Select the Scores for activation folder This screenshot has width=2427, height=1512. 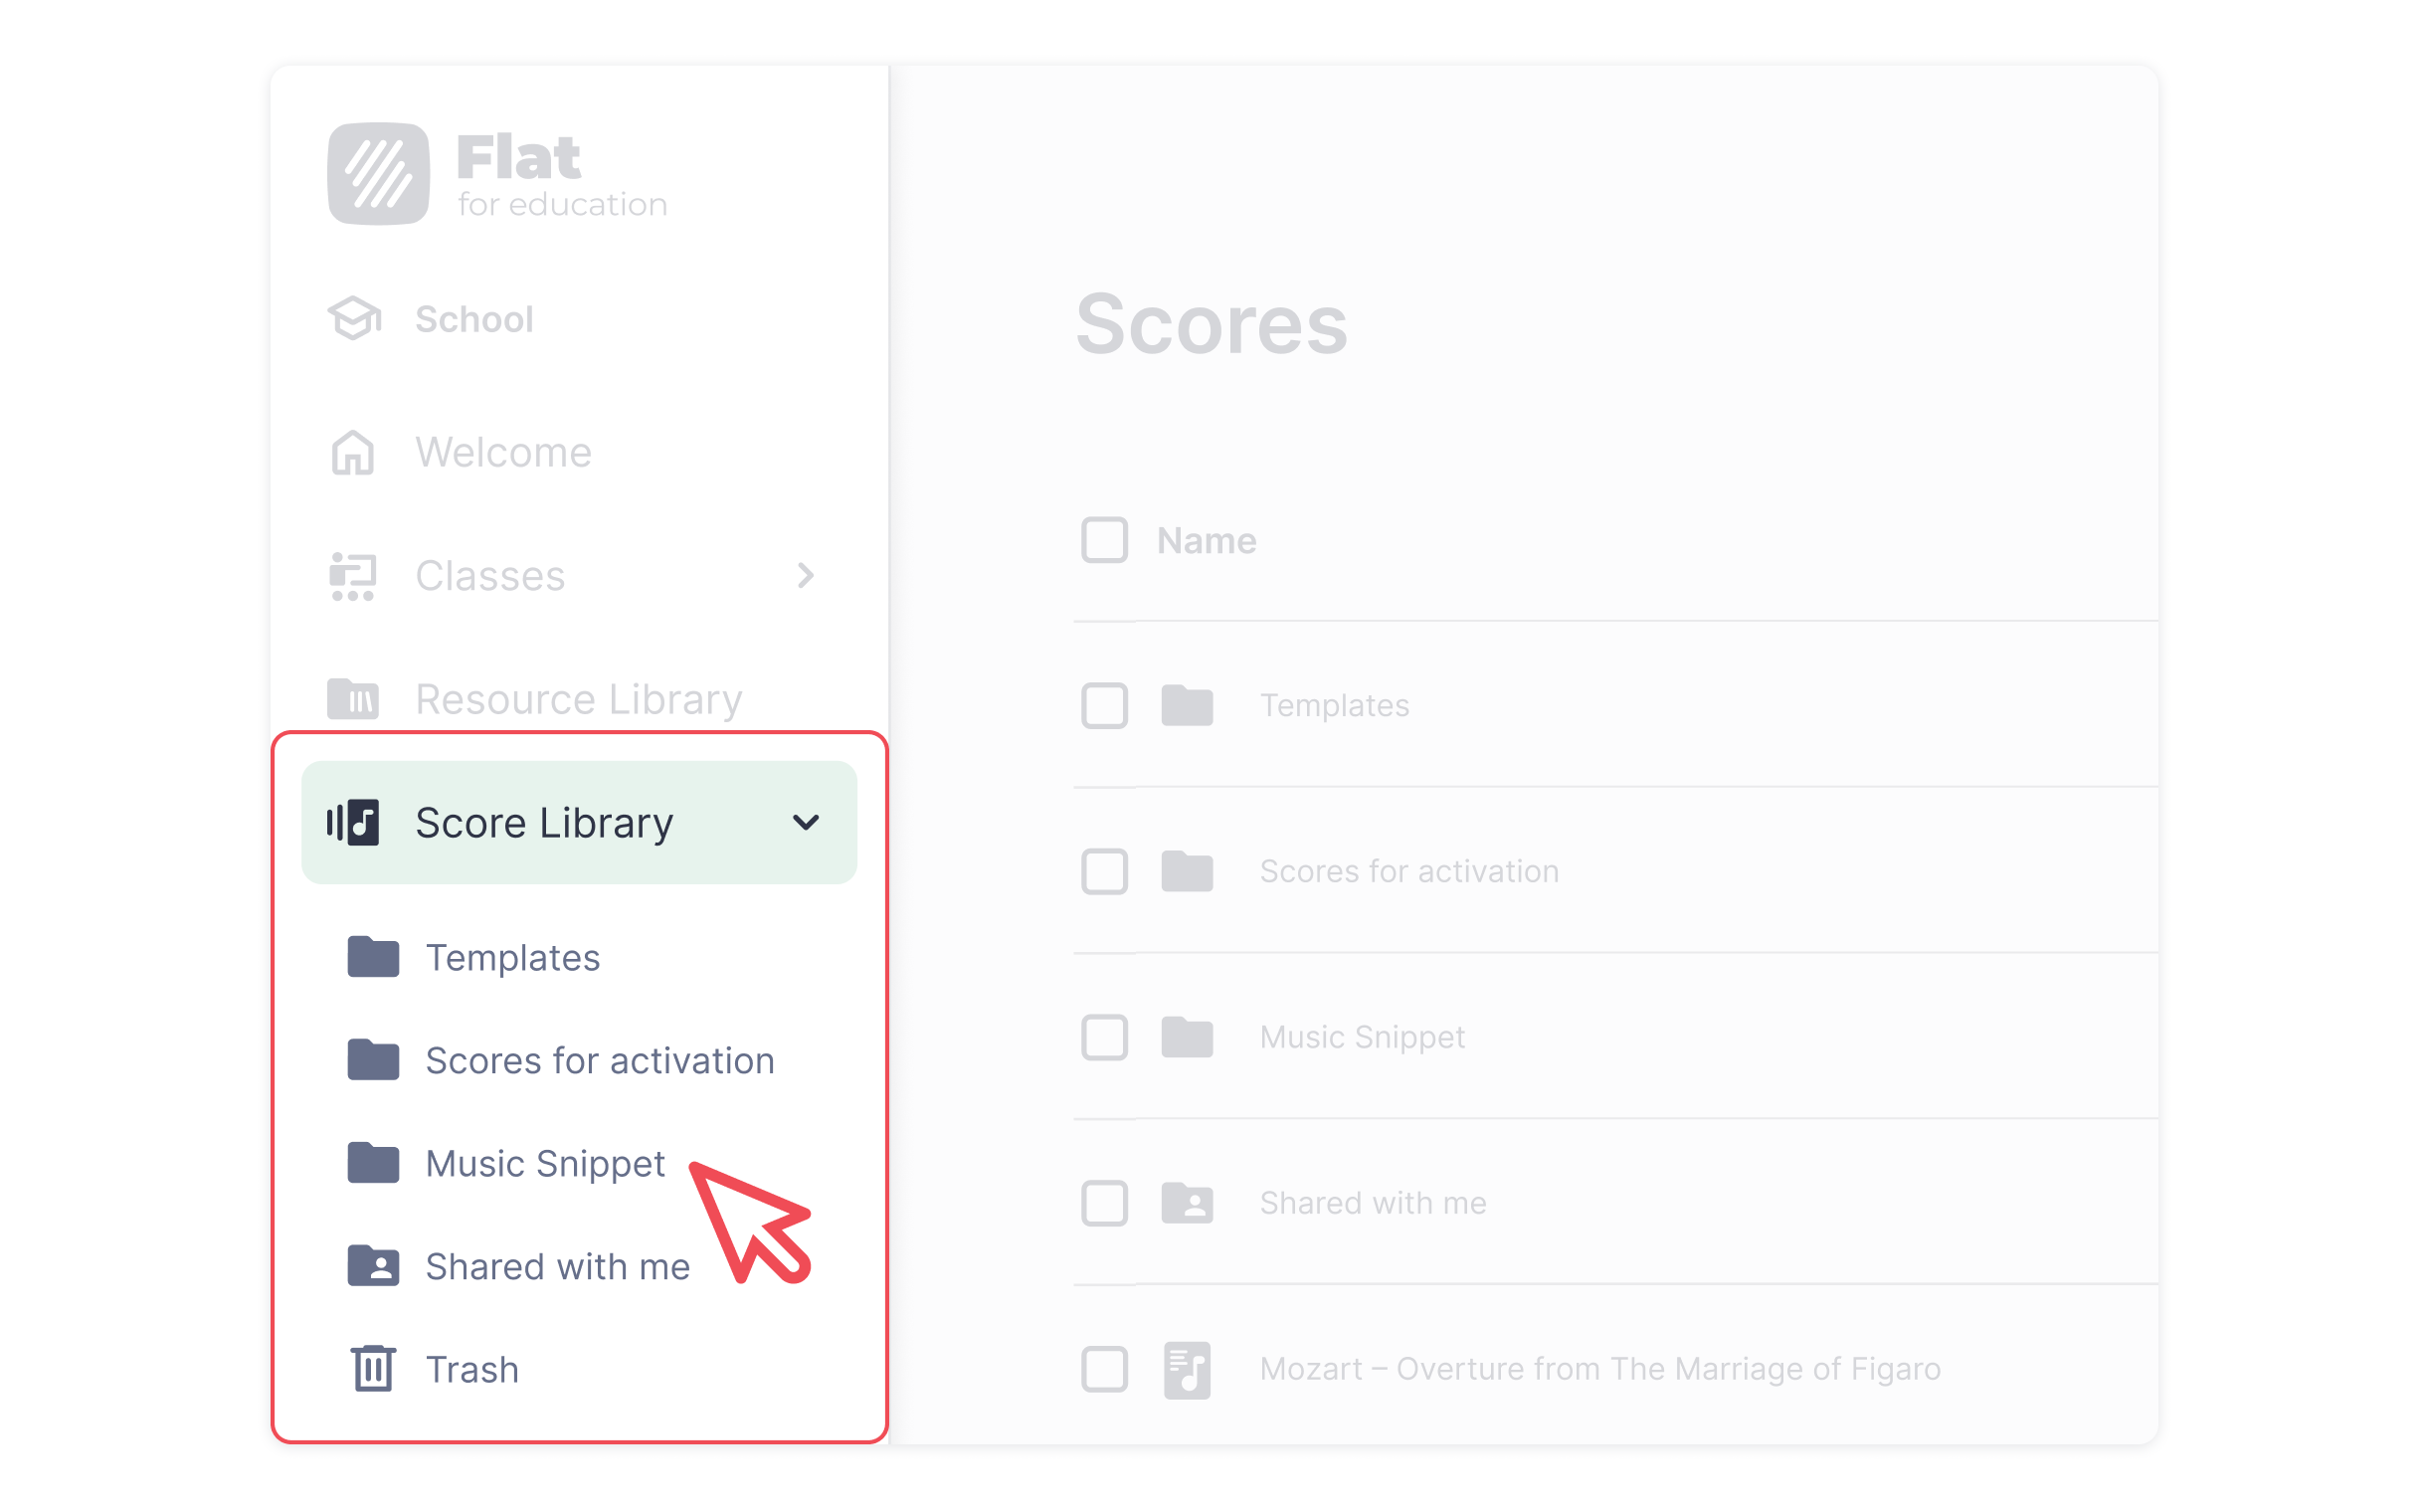click(599, 1059)
